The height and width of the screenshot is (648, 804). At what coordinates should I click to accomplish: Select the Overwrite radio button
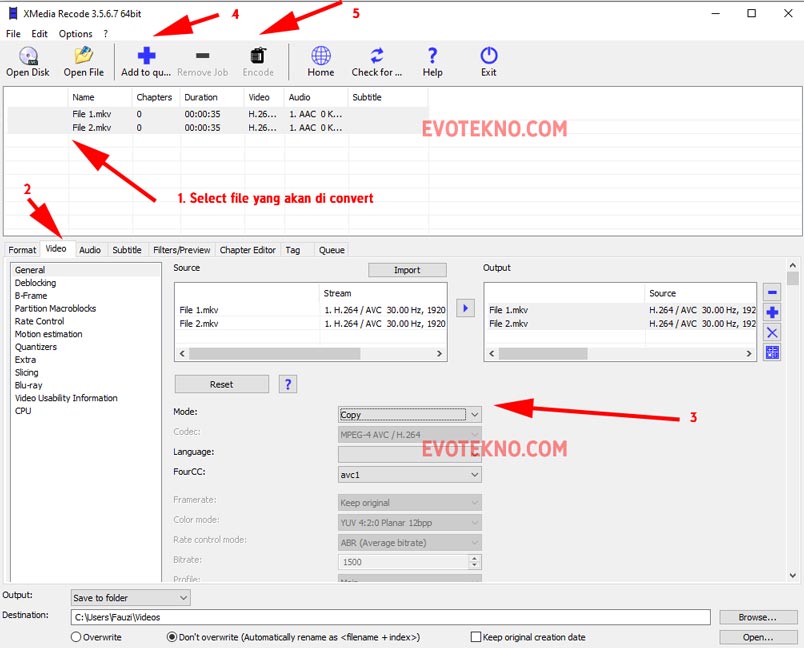76,637
